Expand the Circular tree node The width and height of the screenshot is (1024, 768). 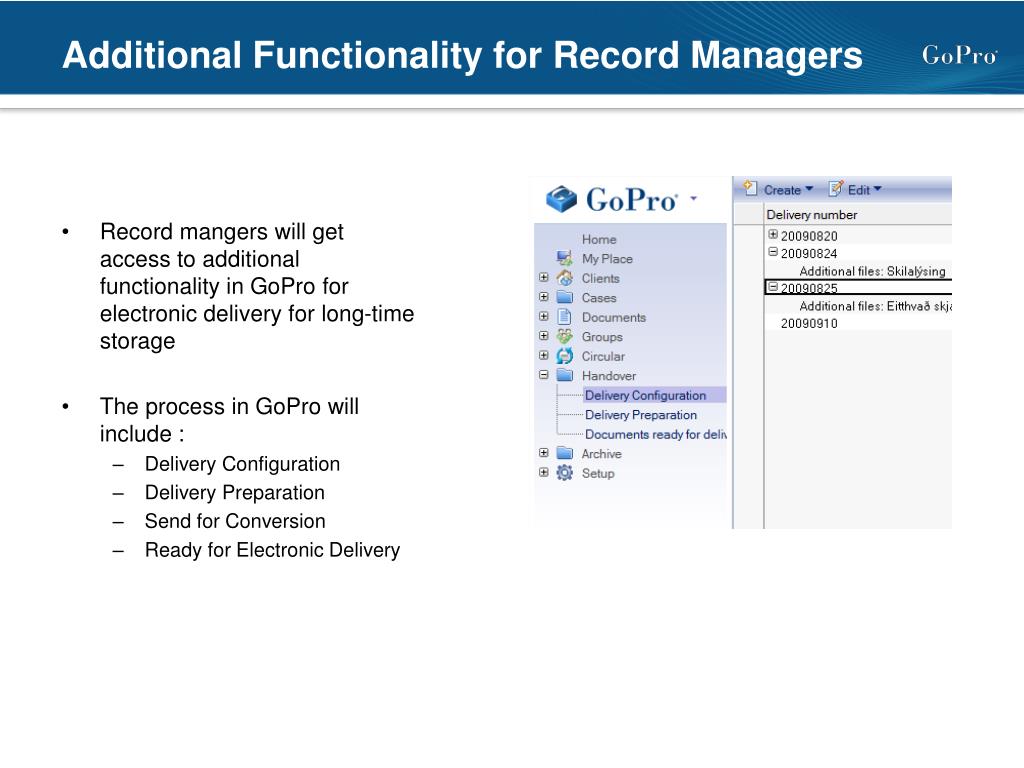point(543,355)
